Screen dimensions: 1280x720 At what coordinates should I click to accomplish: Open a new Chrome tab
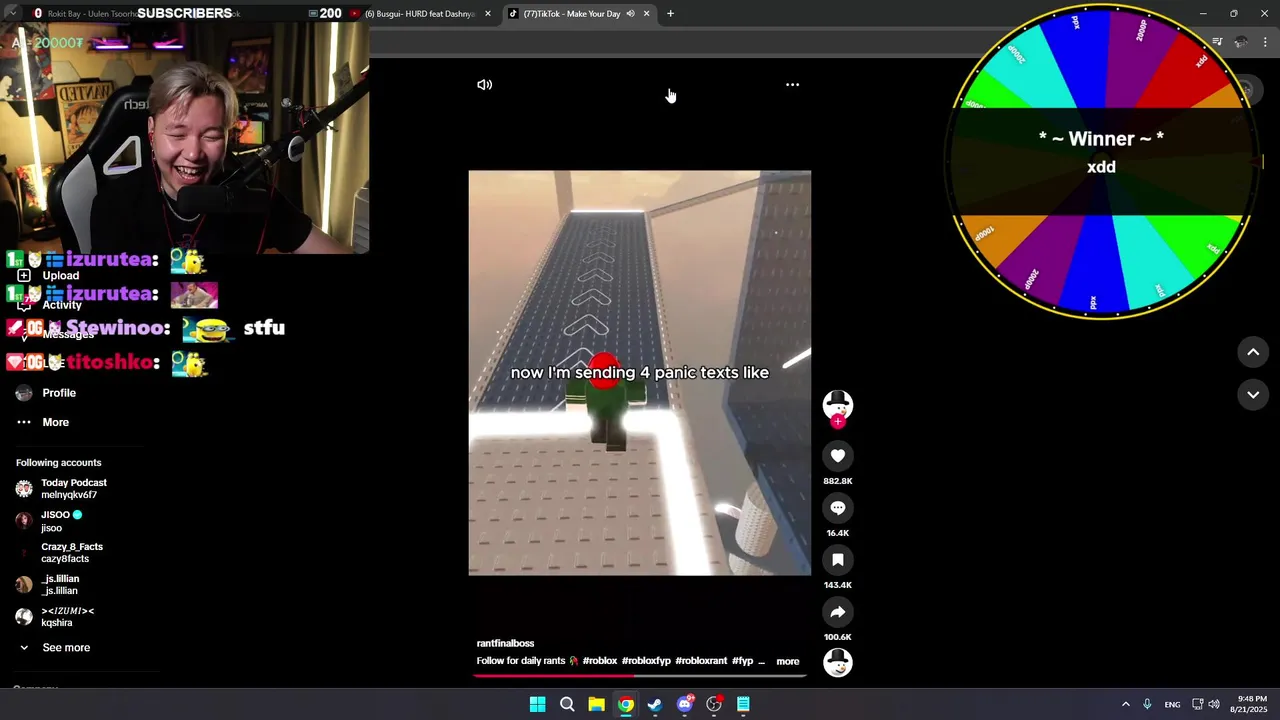[x=670, y=14]
